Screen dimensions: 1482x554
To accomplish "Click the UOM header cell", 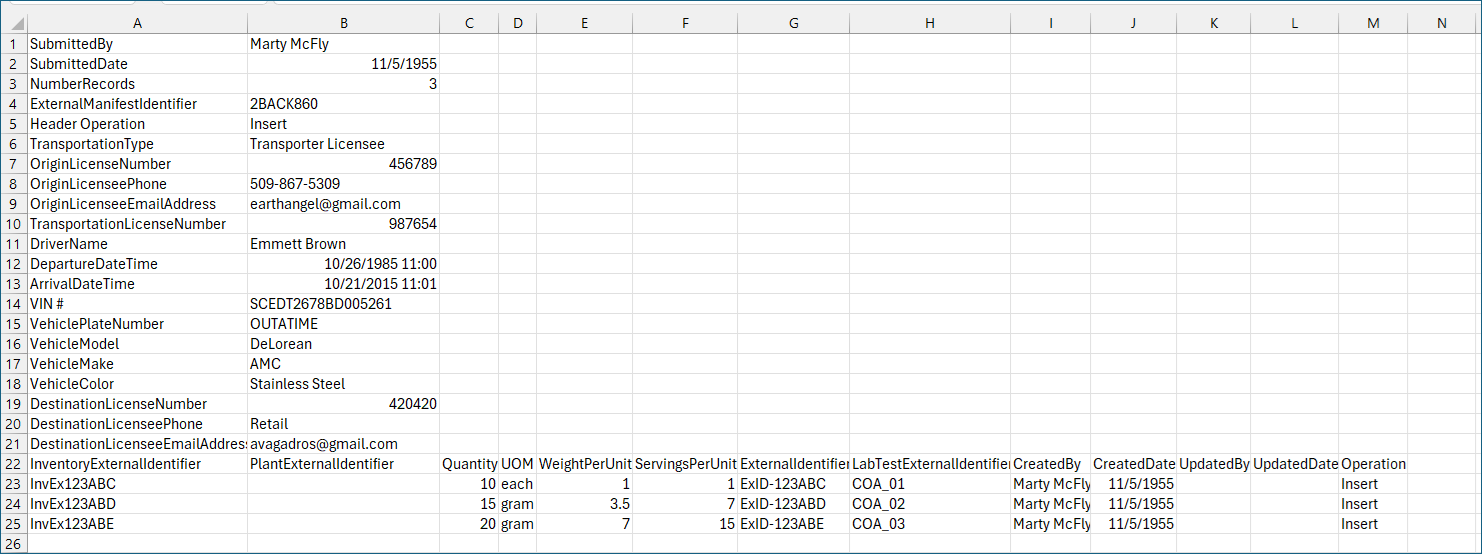I will point(517,464).
